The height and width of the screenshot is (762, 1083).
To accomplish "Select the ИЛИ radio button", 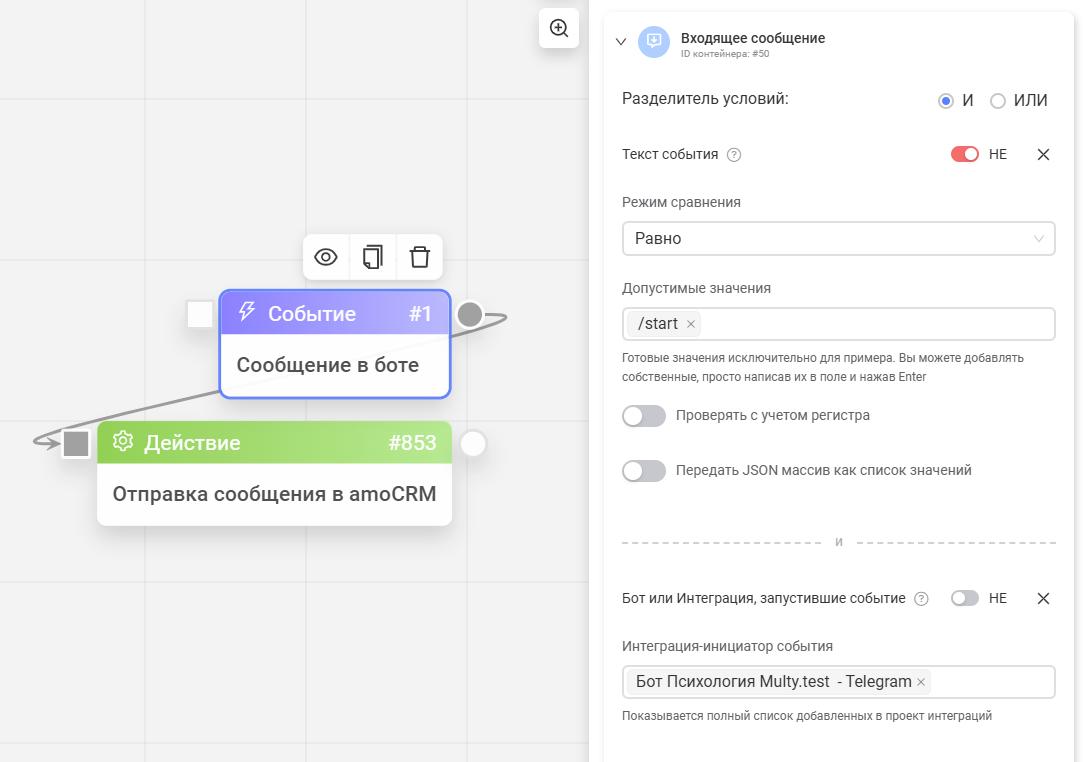I will coord(997,101).
